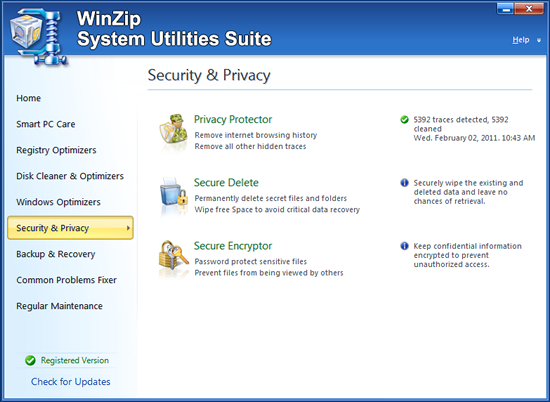Close the WinZip window

point(529,9)
